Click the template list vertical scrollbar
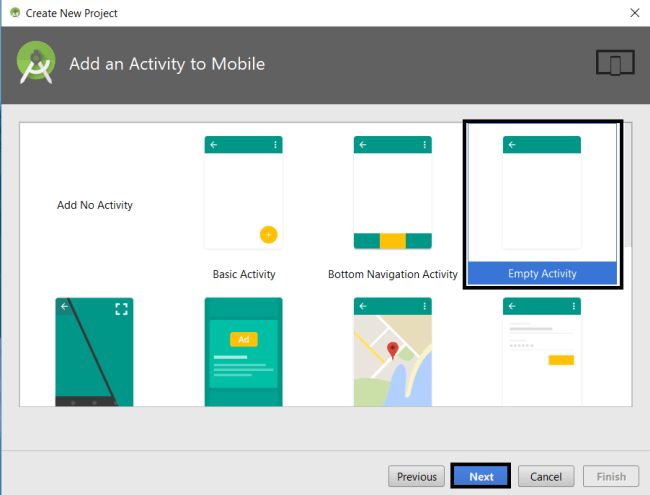 (x=628, y=185)
